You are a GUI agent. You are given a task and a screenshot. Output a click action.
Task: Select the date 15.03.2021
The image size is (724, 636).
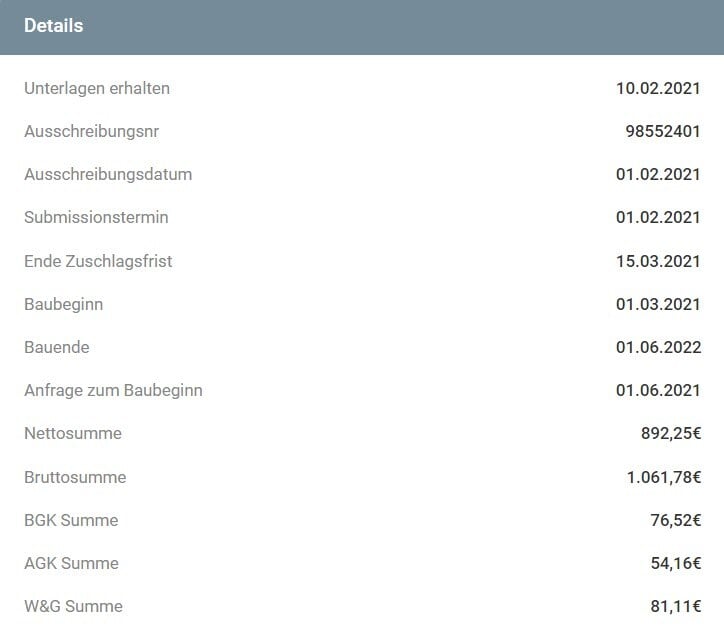pos(658,261)
